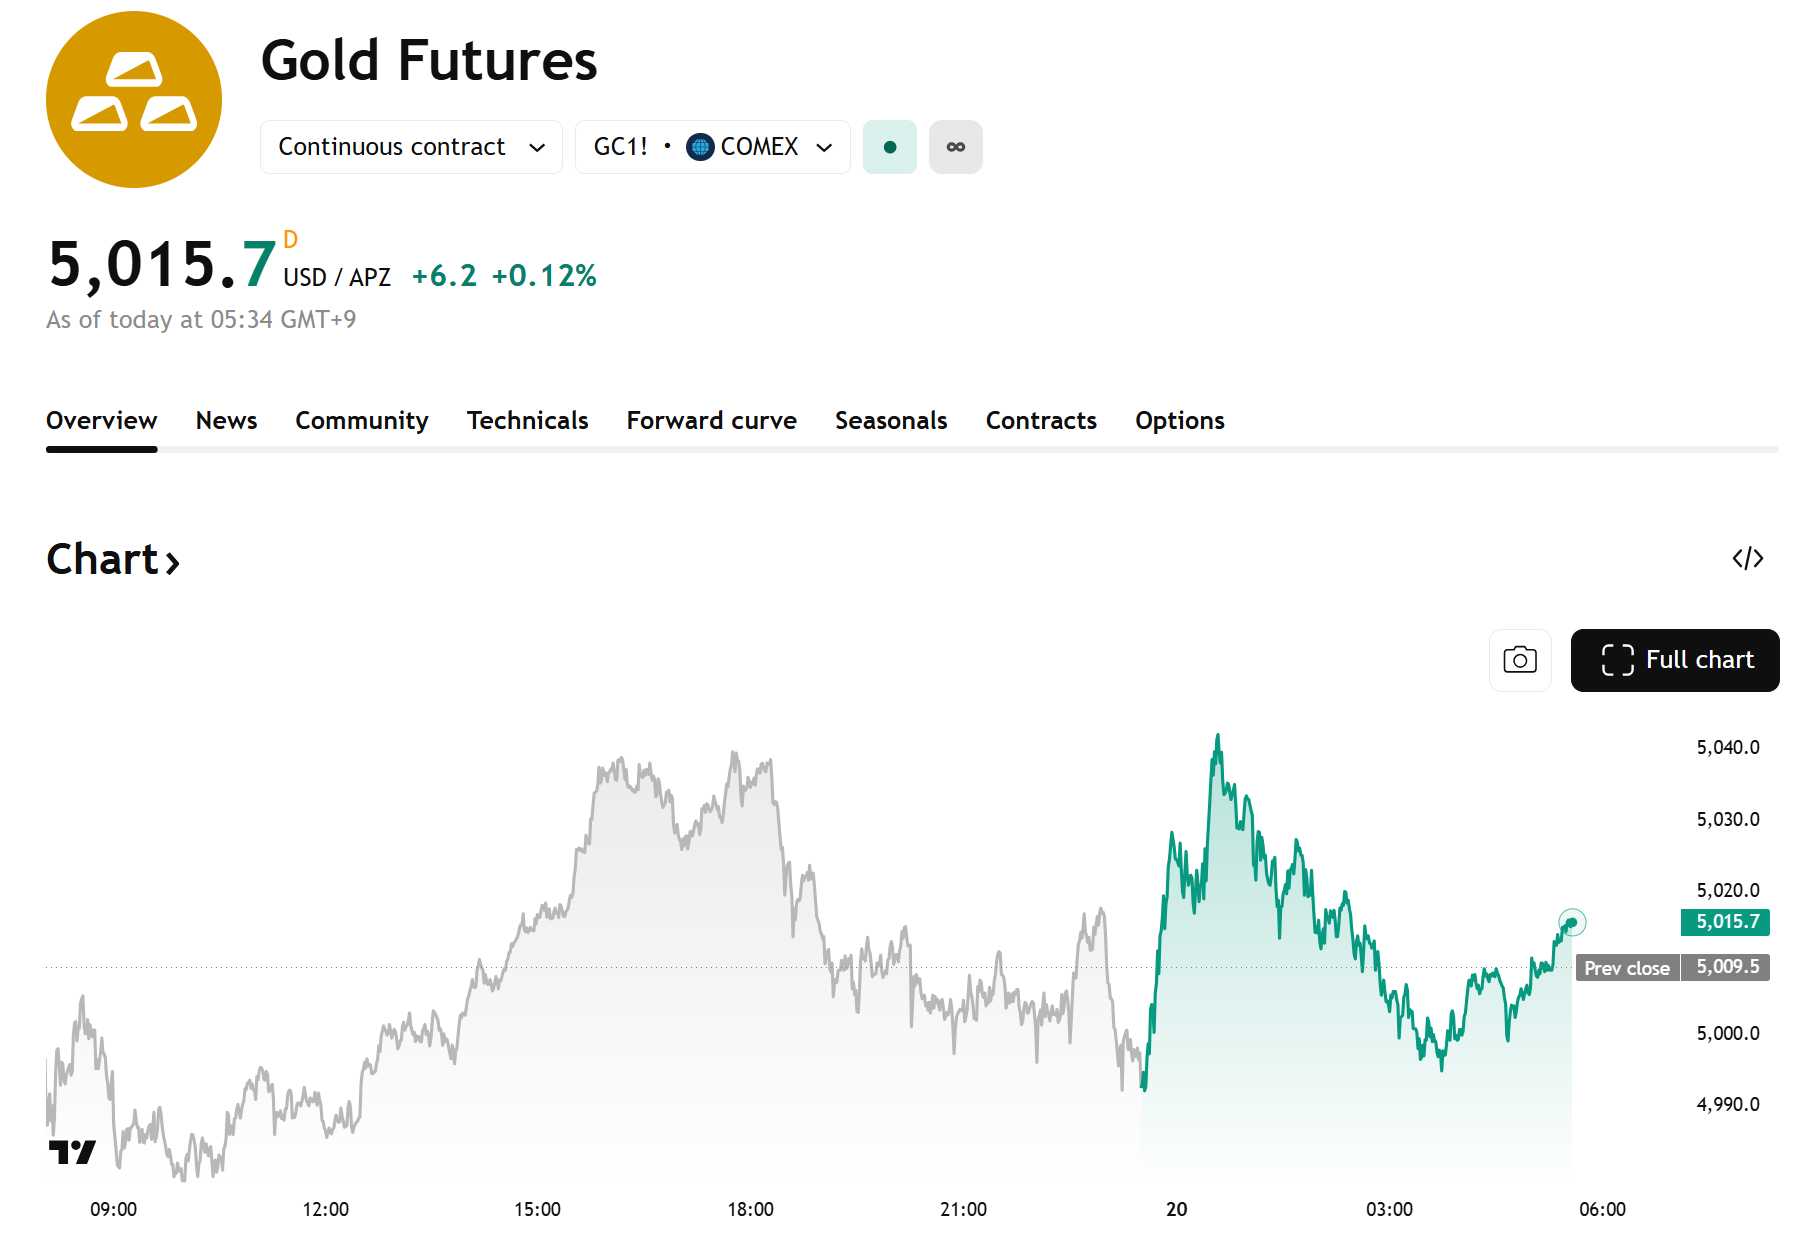Launch the Full chart button

coord(1674,660)
